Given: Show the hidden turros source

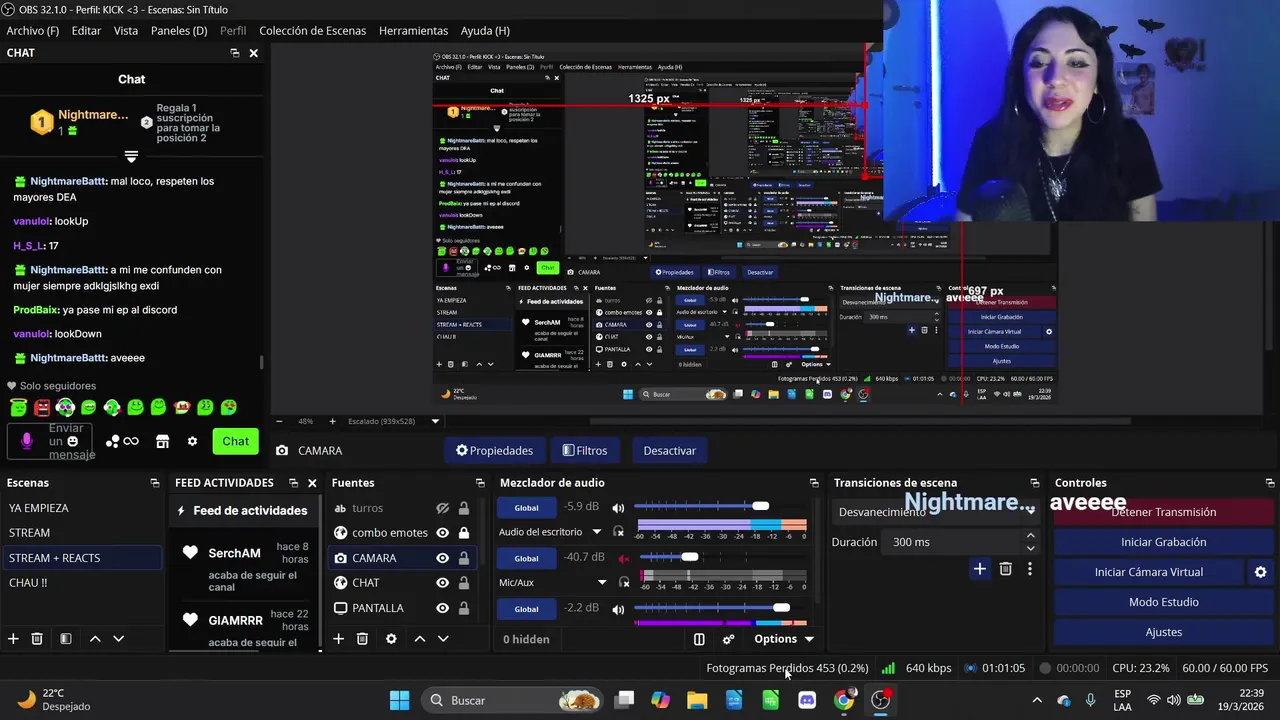Looking at the screenshot, I should click(442, 508).
